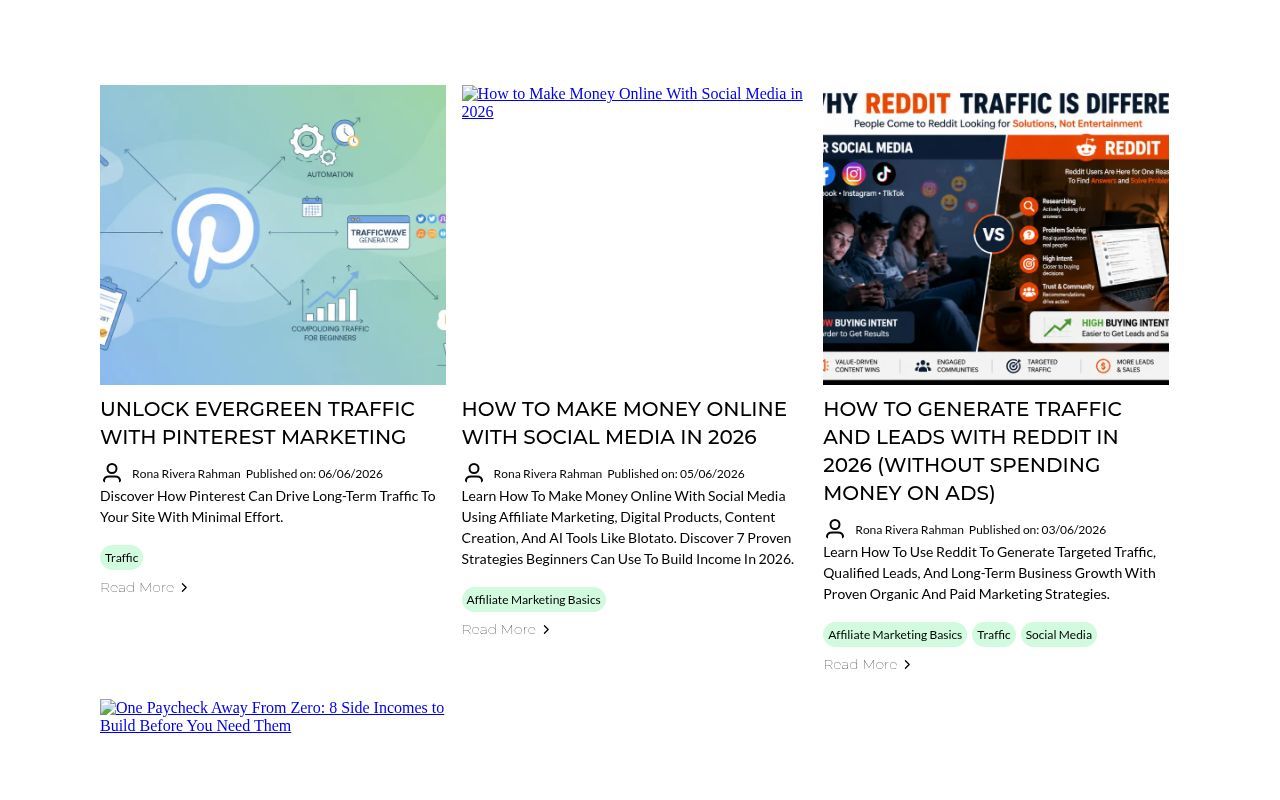Click chevron arrow beside Social Media Read More
This screenshot has height=800, width=1280.
click(546, 630)
